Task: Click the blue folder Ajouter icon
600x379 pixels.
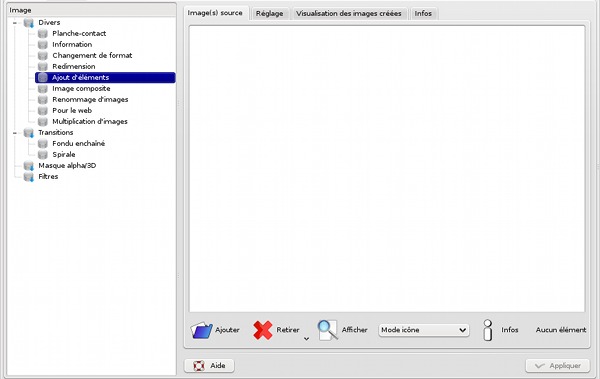Action: tap(201, 330)
